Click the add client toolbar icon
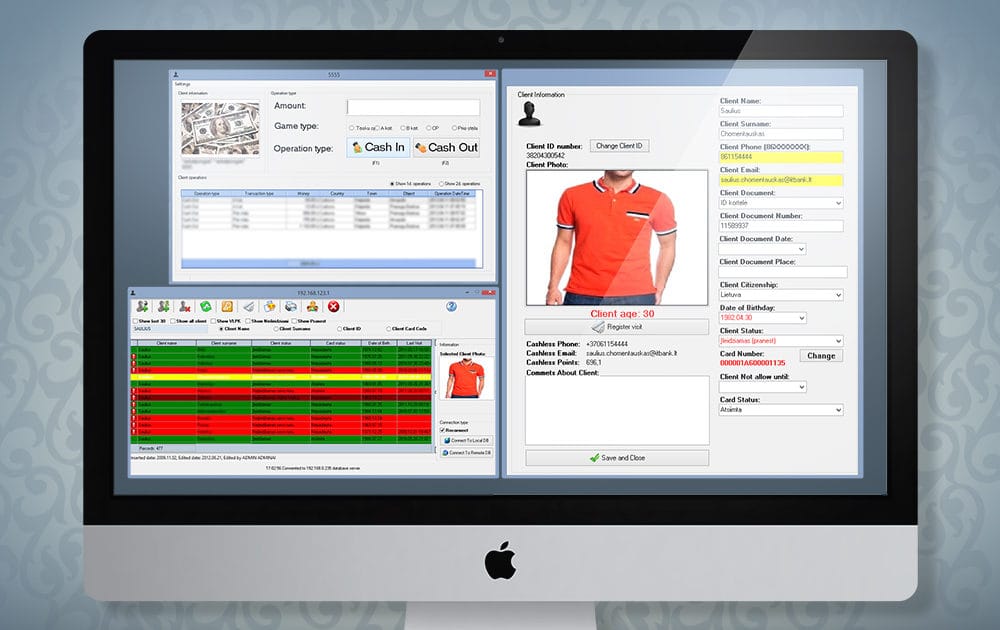 [x=143, y=307]
